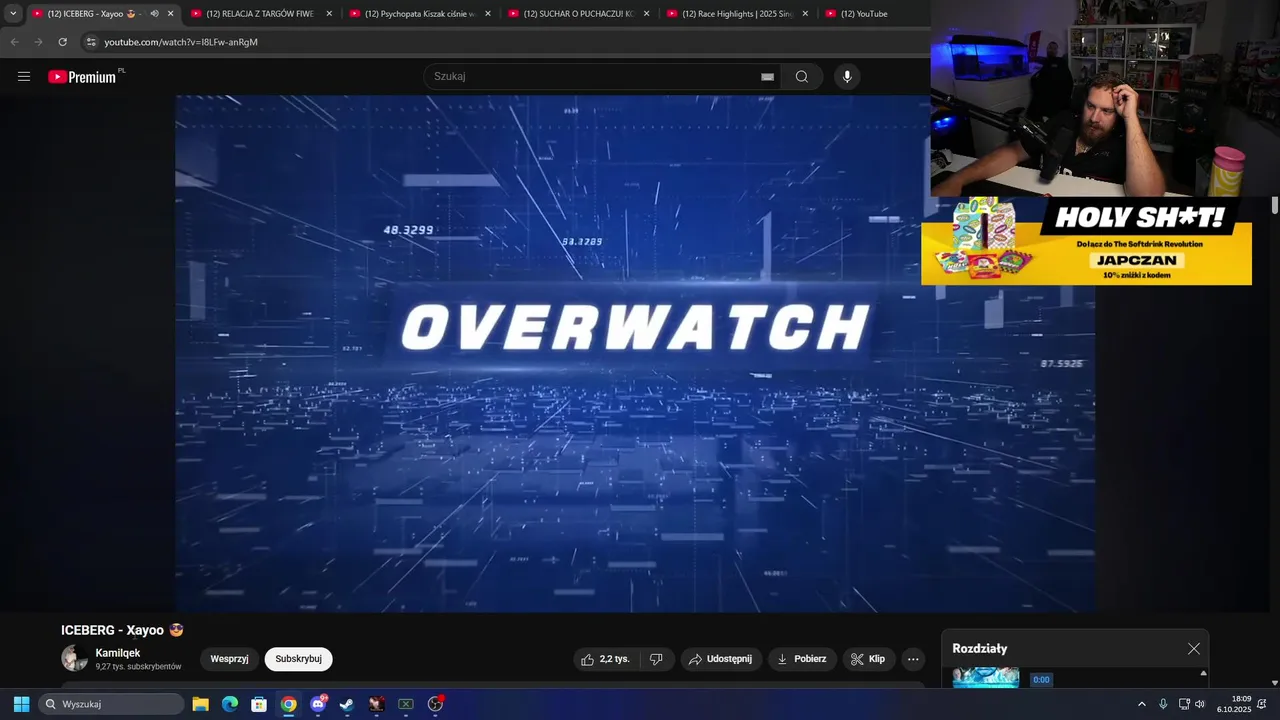Click the tray microphone icon
The height and width of the screenshot is (720, 1280).
(x=1163, y=704)
